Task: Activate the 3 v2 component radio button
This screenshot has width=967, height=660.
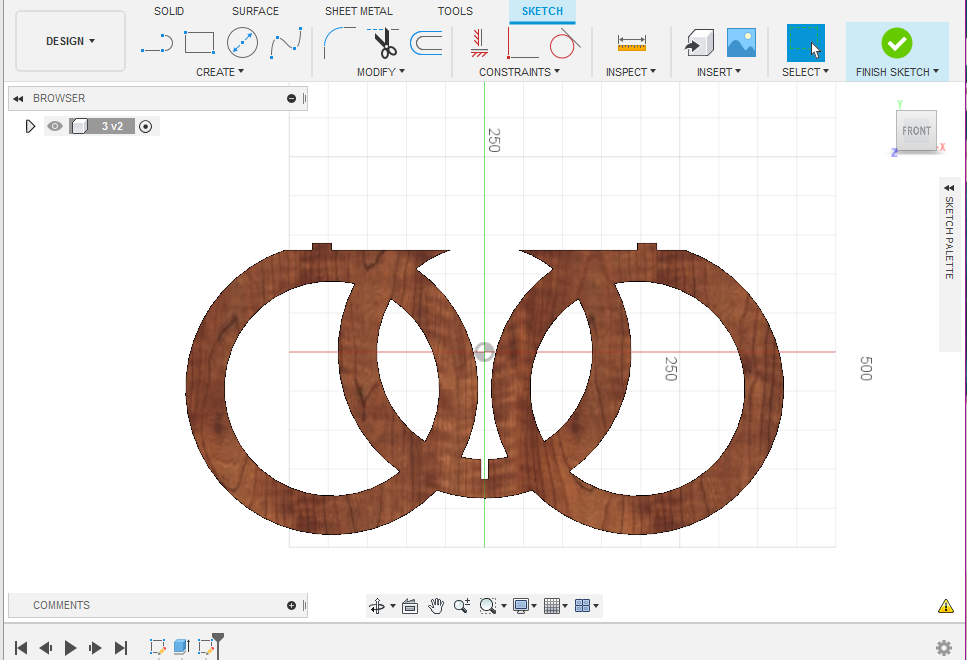Action: [x=146, y=126]
